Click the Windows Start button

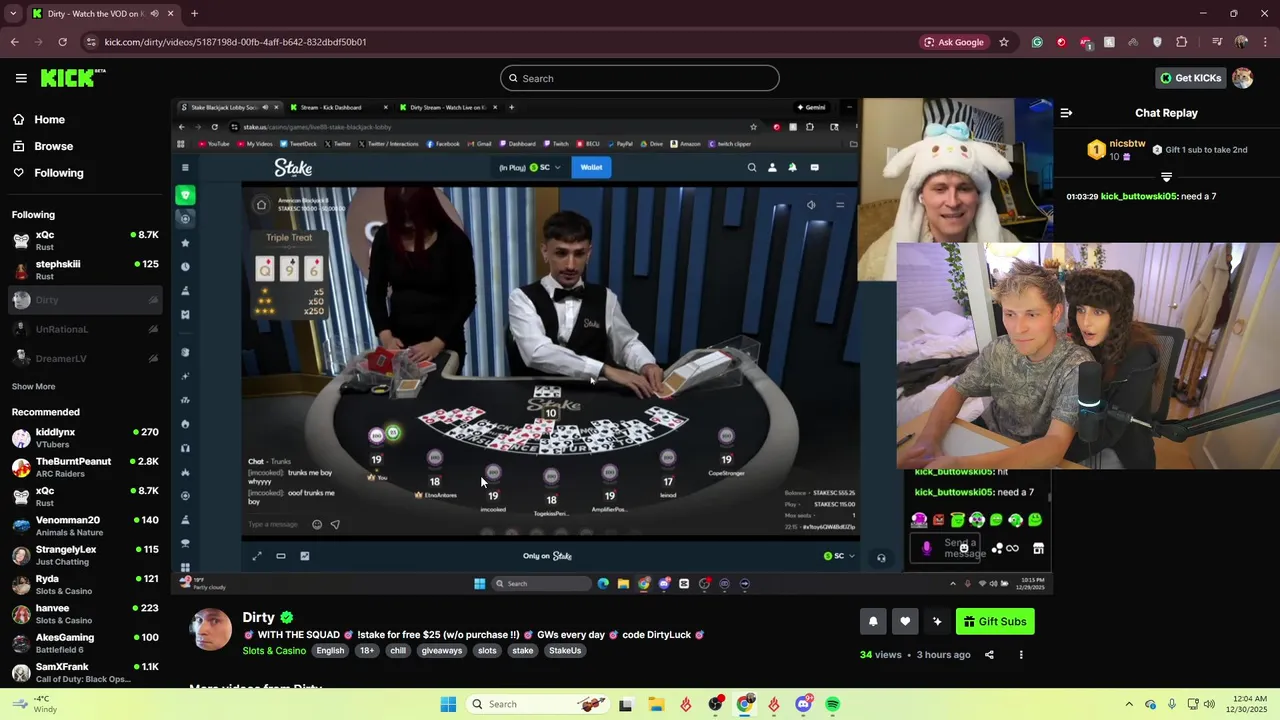[x=448, y=704]
